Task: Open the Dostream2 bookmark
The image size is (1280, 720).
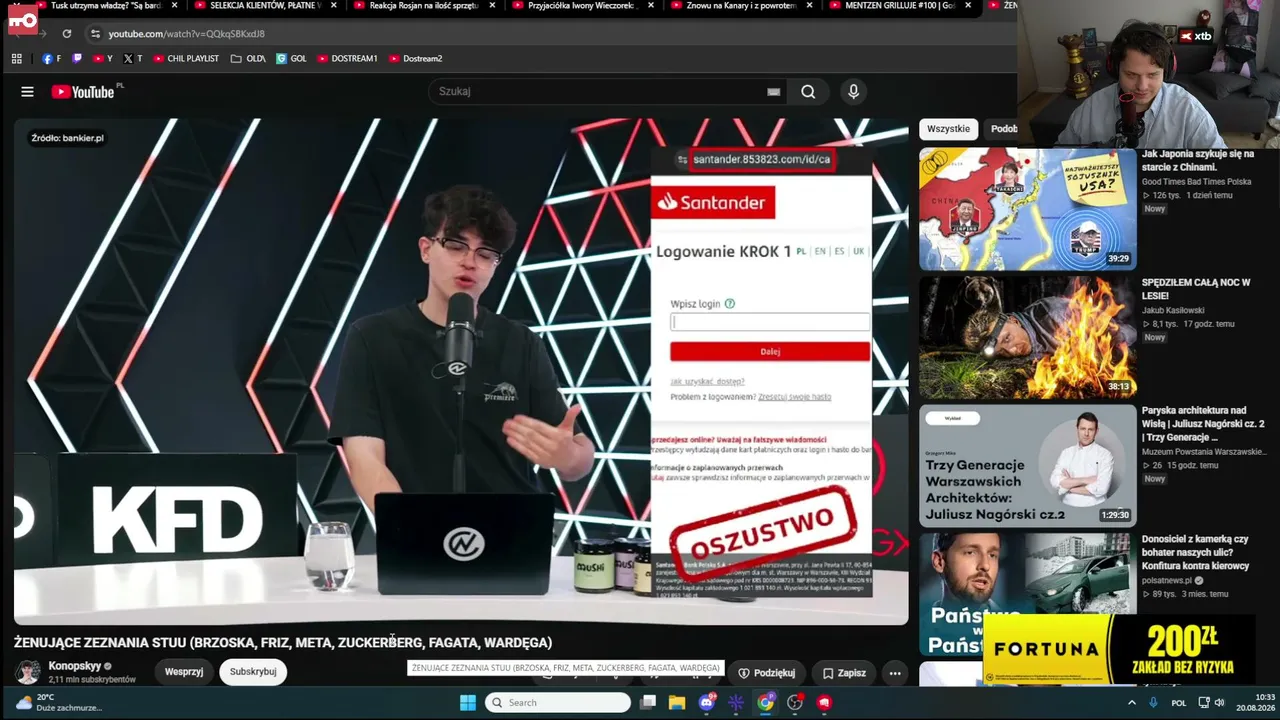Action: click(x=416, y=59)
